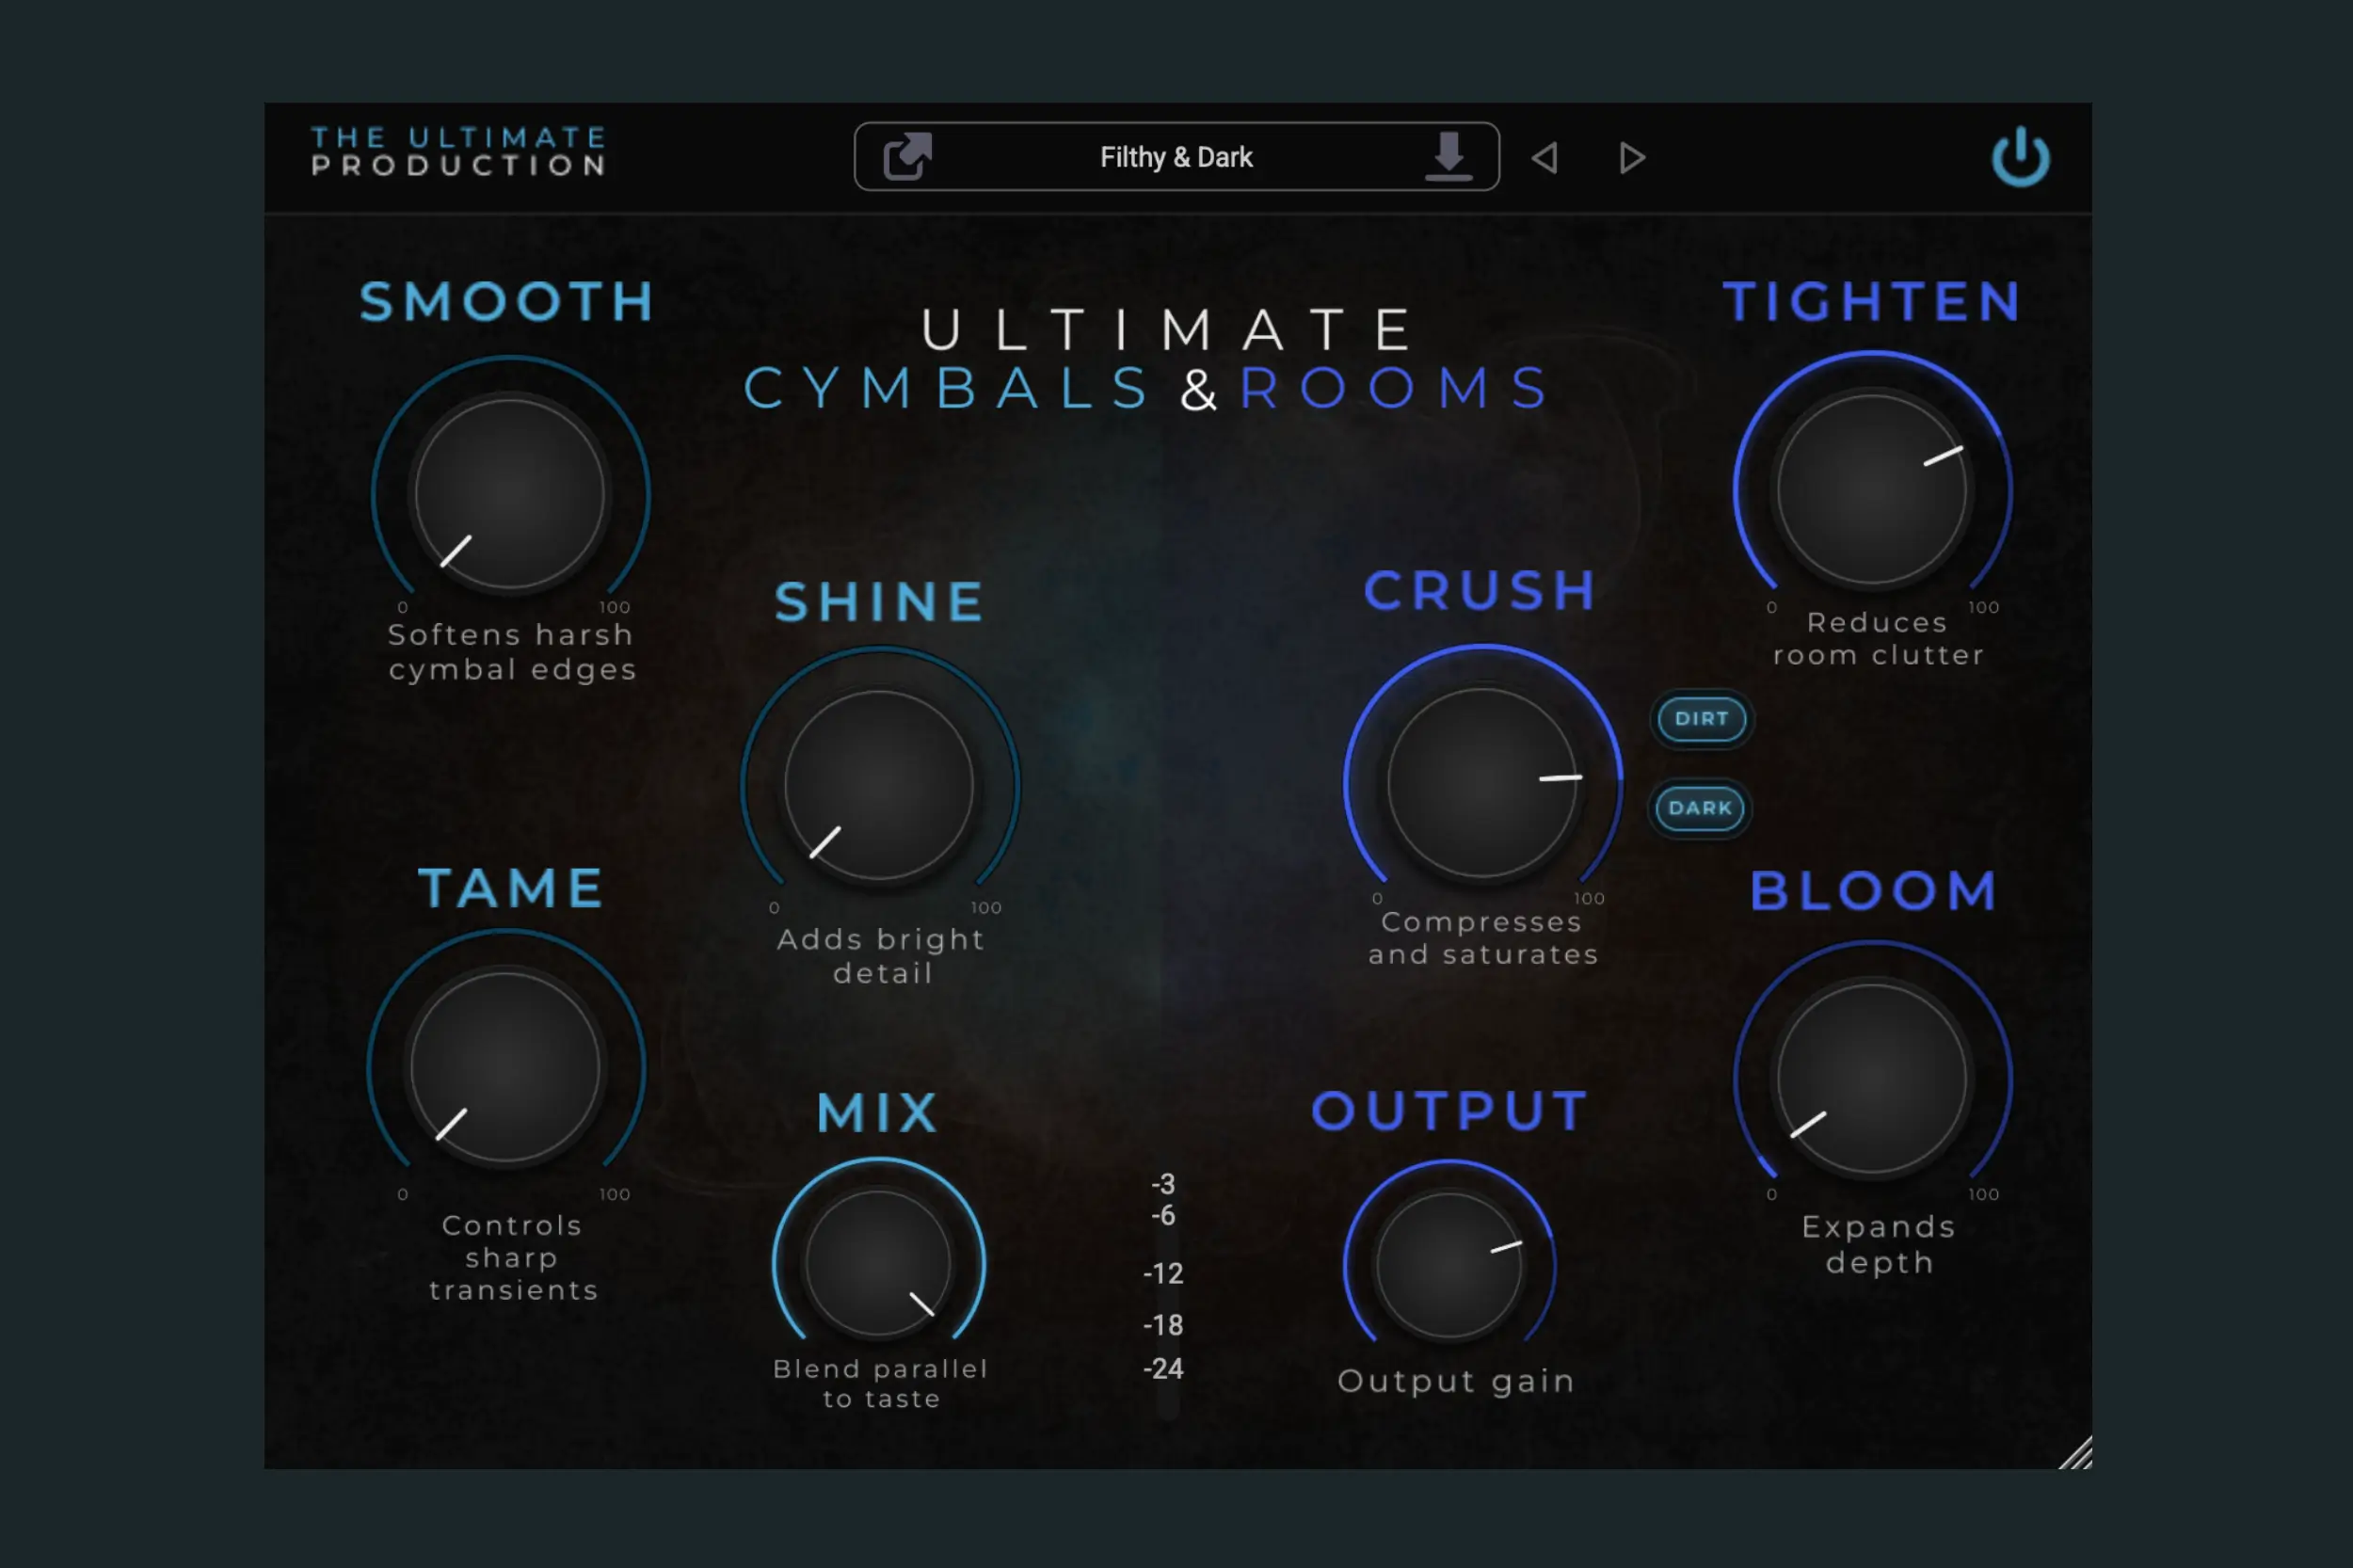Click the SMOOTH knob

(x=510, y=494)
